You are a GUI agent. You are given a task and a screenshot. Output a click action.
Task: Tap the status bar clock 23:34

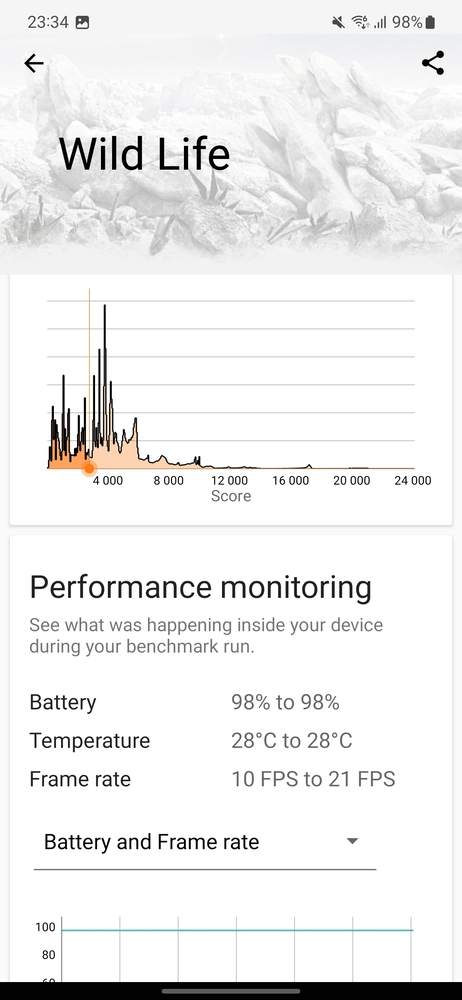48,22
